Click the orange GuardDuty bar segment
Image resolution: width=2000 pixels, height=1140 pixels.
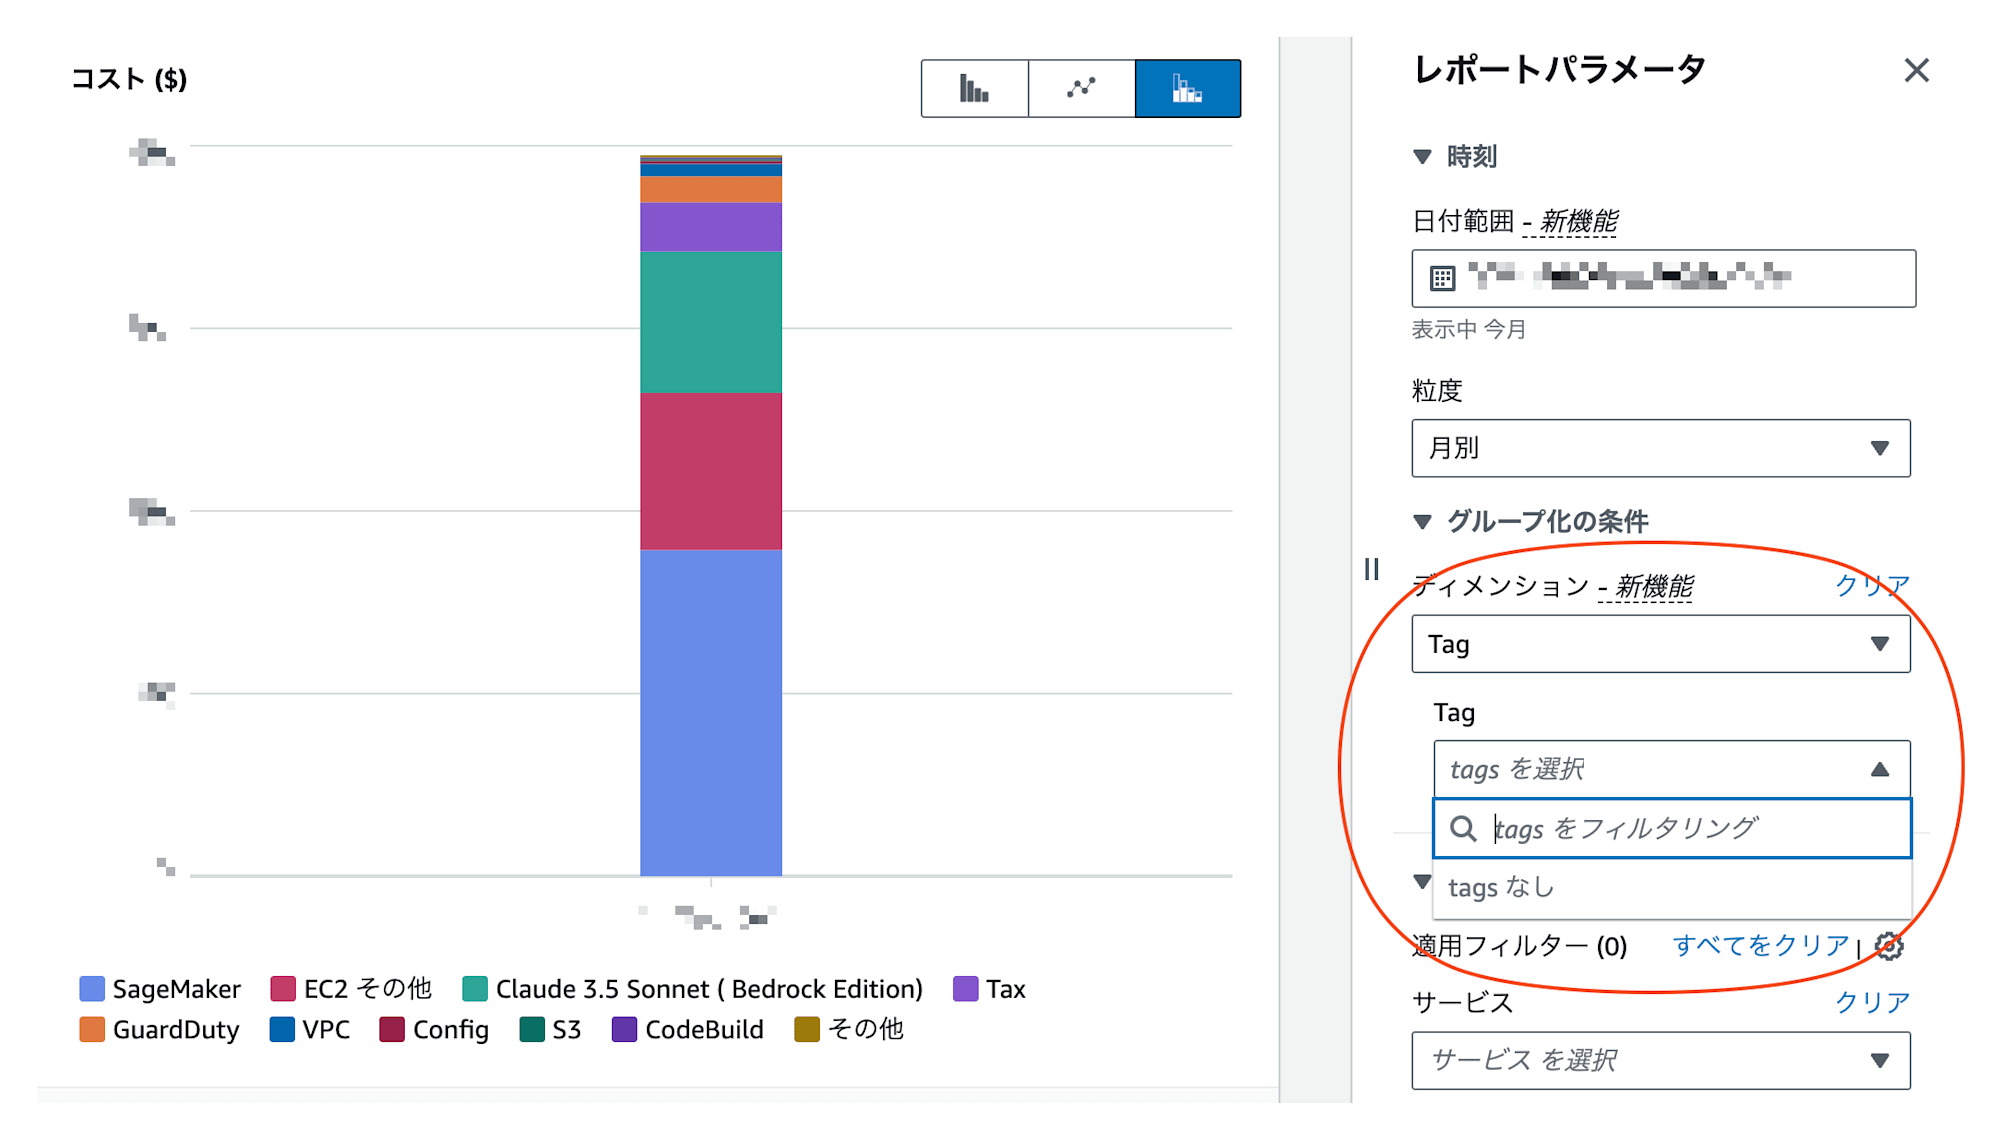pos(711,190)
